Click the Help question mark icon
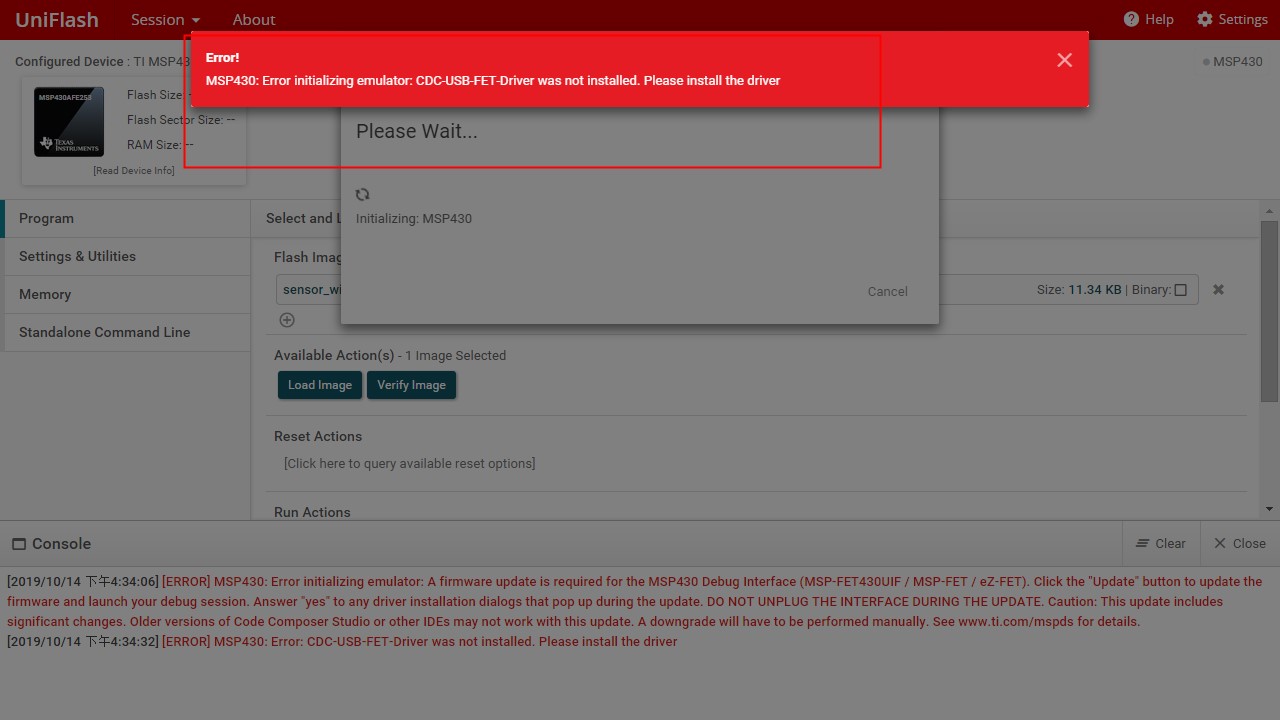1280x720 pixels. click(x=1131, y=19)
